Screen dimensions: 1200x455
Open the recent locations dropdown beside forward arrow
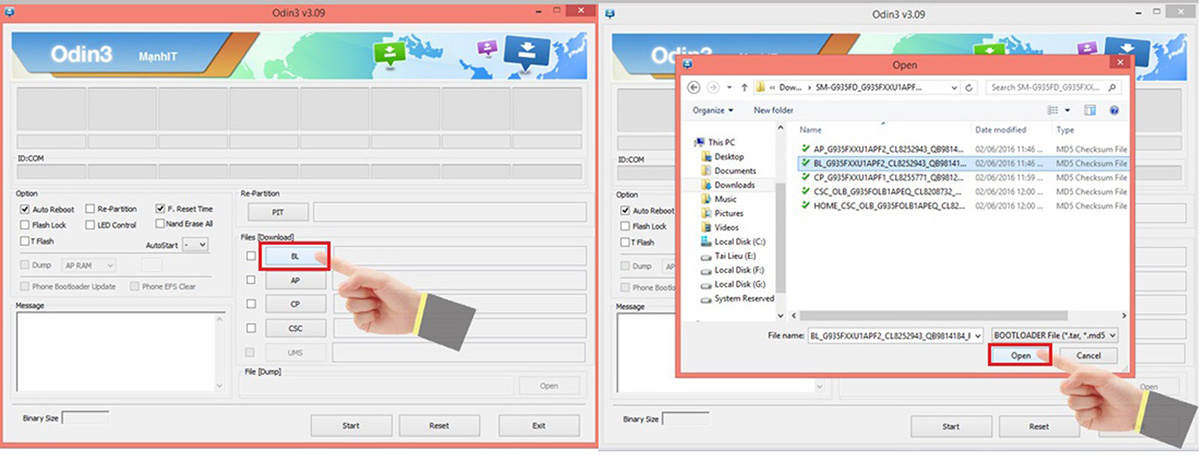pyautogui.click(x=730, y=88)
